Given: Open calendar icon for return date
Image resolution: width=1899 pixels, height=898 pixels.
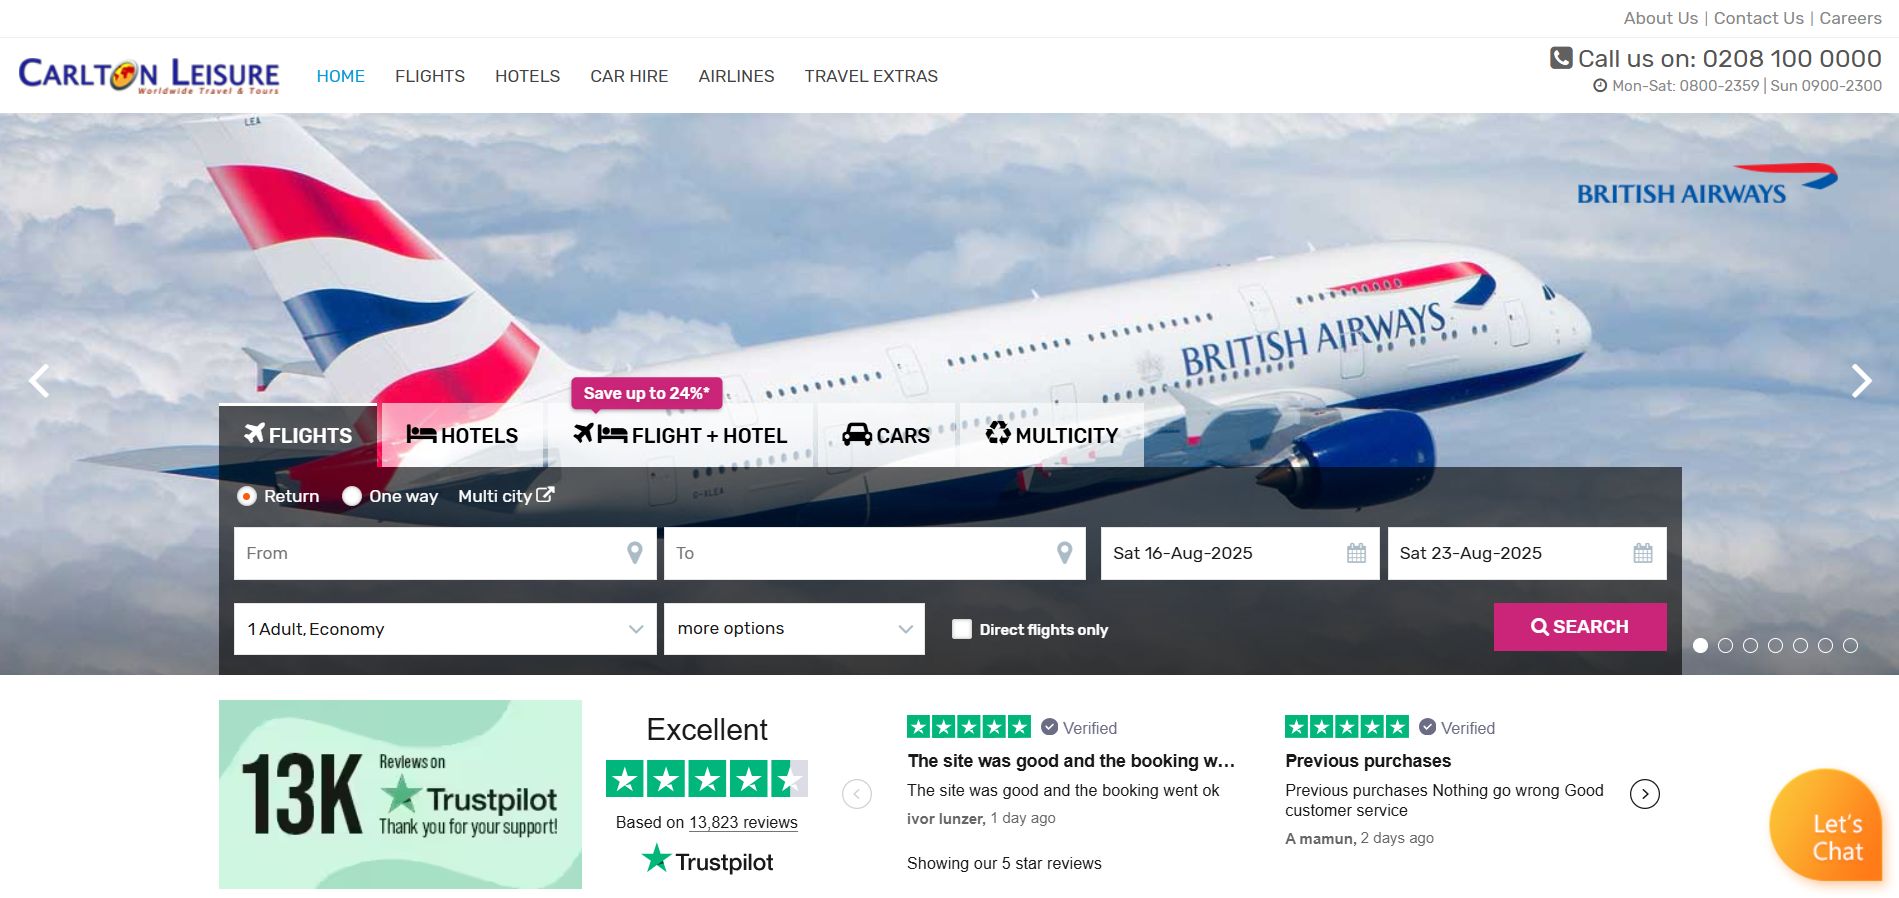Looking at the screenshot, I should [x=1643, y=553].
